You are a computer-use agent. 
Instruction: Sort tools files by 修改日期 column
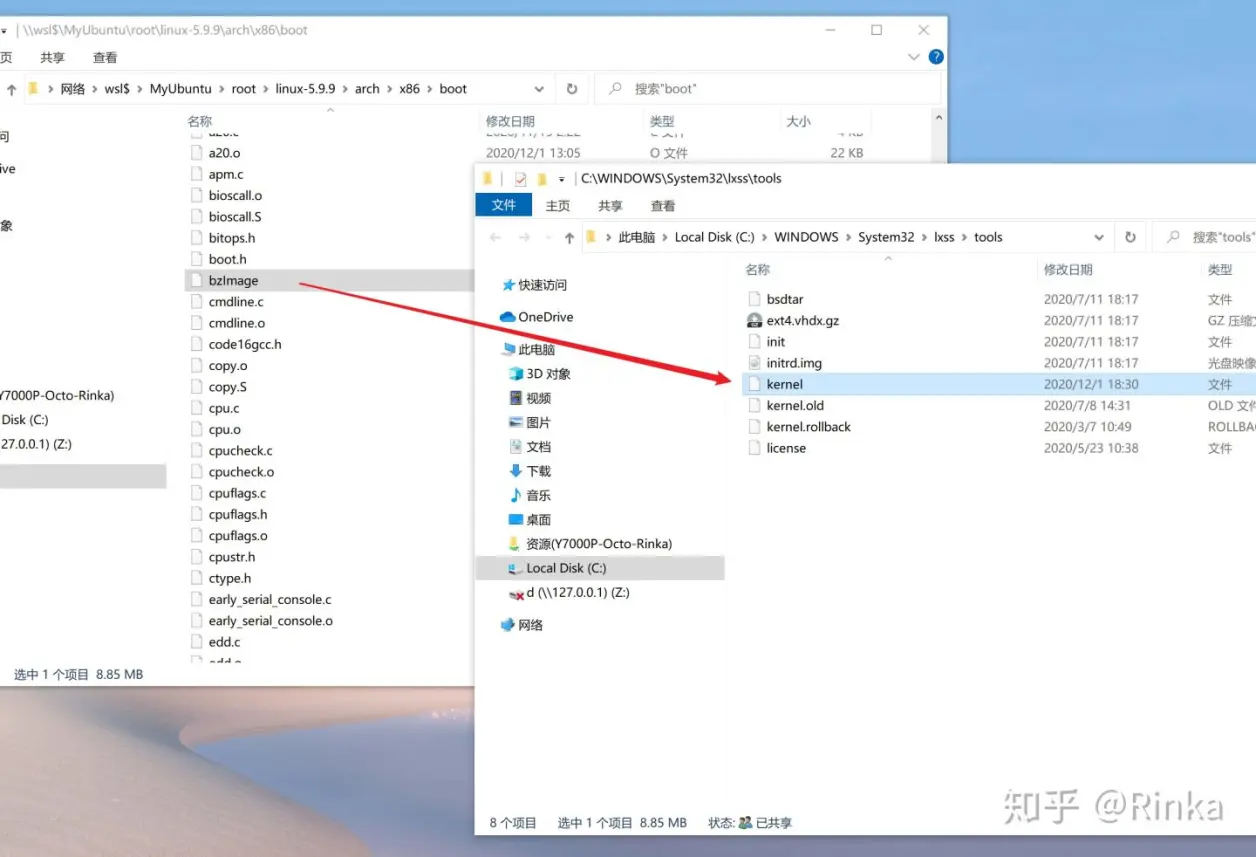point(1068,269)
